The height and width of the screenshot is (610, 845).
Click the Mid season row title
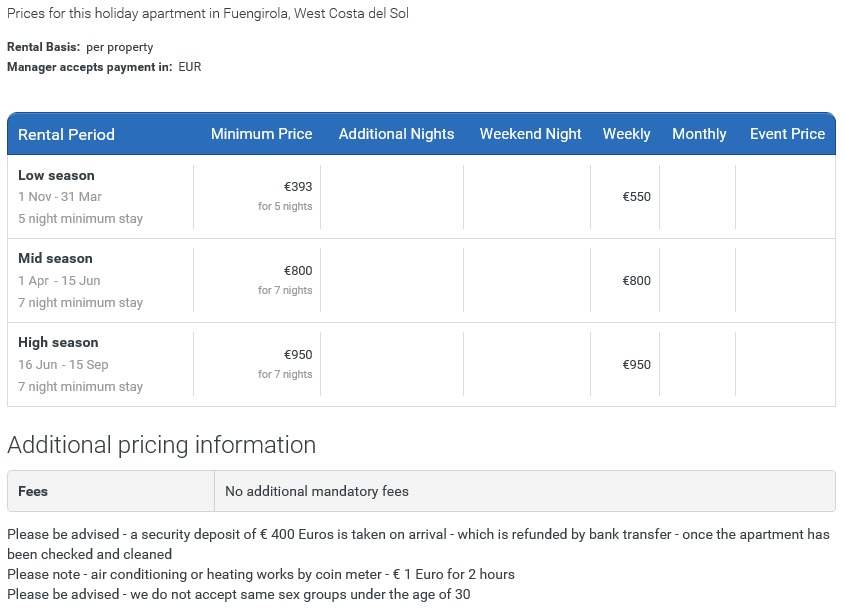point(55,258)
